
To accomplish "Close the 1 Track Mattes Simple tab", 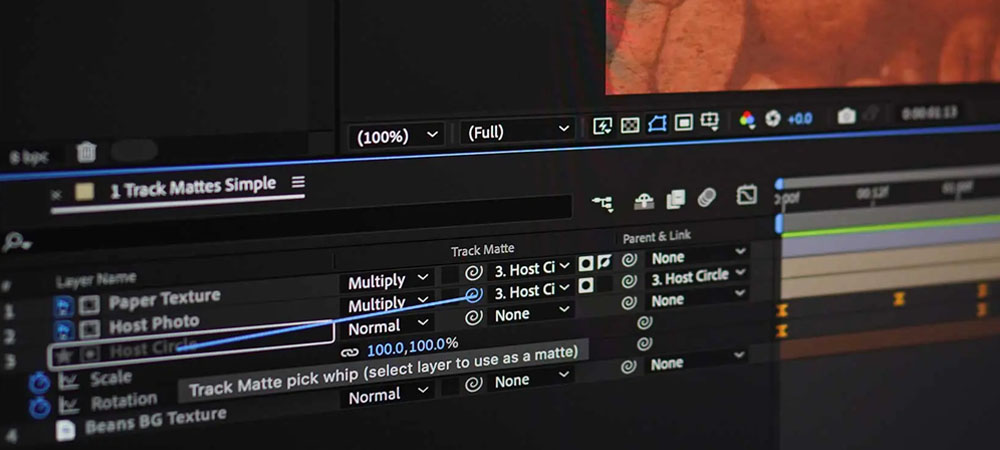I will pos(57,195).
